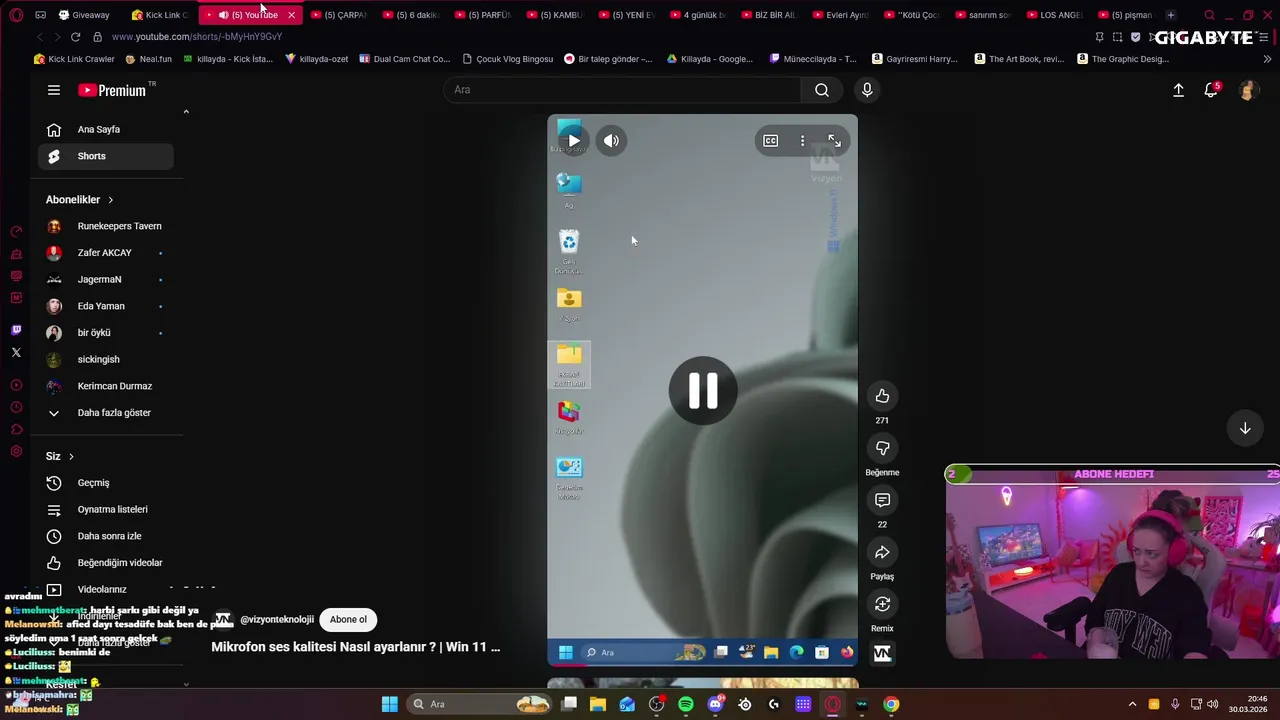Dislike the Short (Beğenme)

pyautogui.click(x=882, y=448)
